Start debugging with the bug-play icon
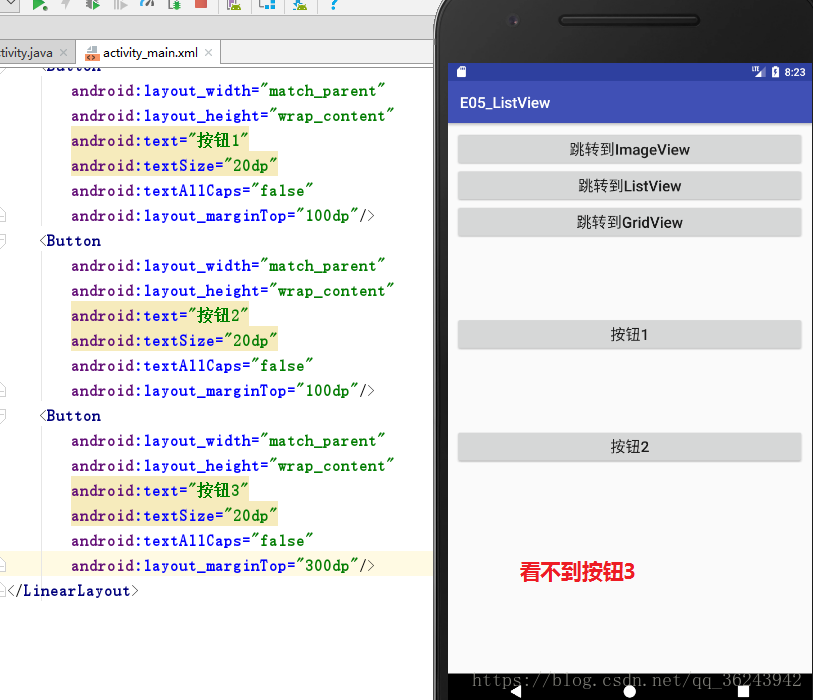813x700 pixels. (x=93, y=5)
